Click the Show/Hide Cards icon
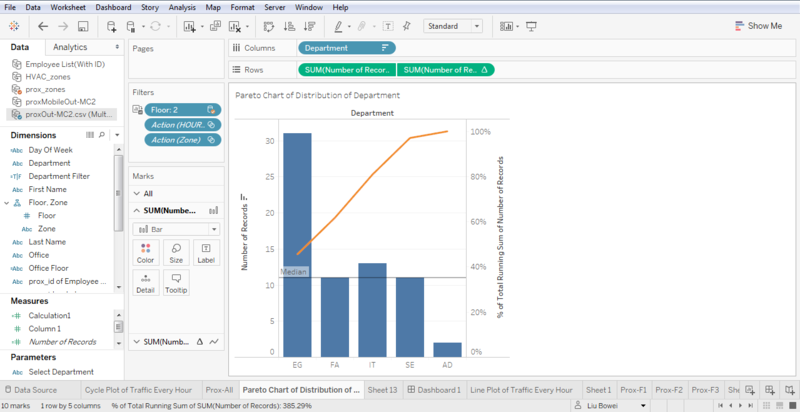The height and width of the screenshot is (412, 800). [x=506, y=27]
